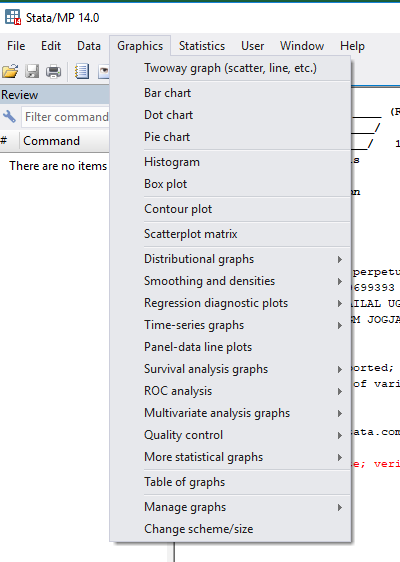Expand Manage graphs submenu
The image size is (400, 562).
point(230,507)
